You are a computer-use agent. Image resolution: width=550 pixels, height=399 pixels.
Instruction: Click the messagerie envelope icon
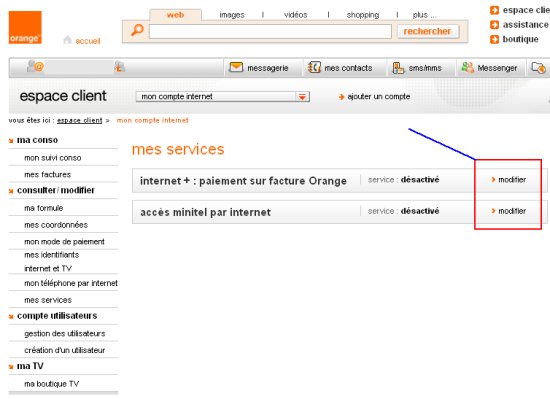point(236,67)
